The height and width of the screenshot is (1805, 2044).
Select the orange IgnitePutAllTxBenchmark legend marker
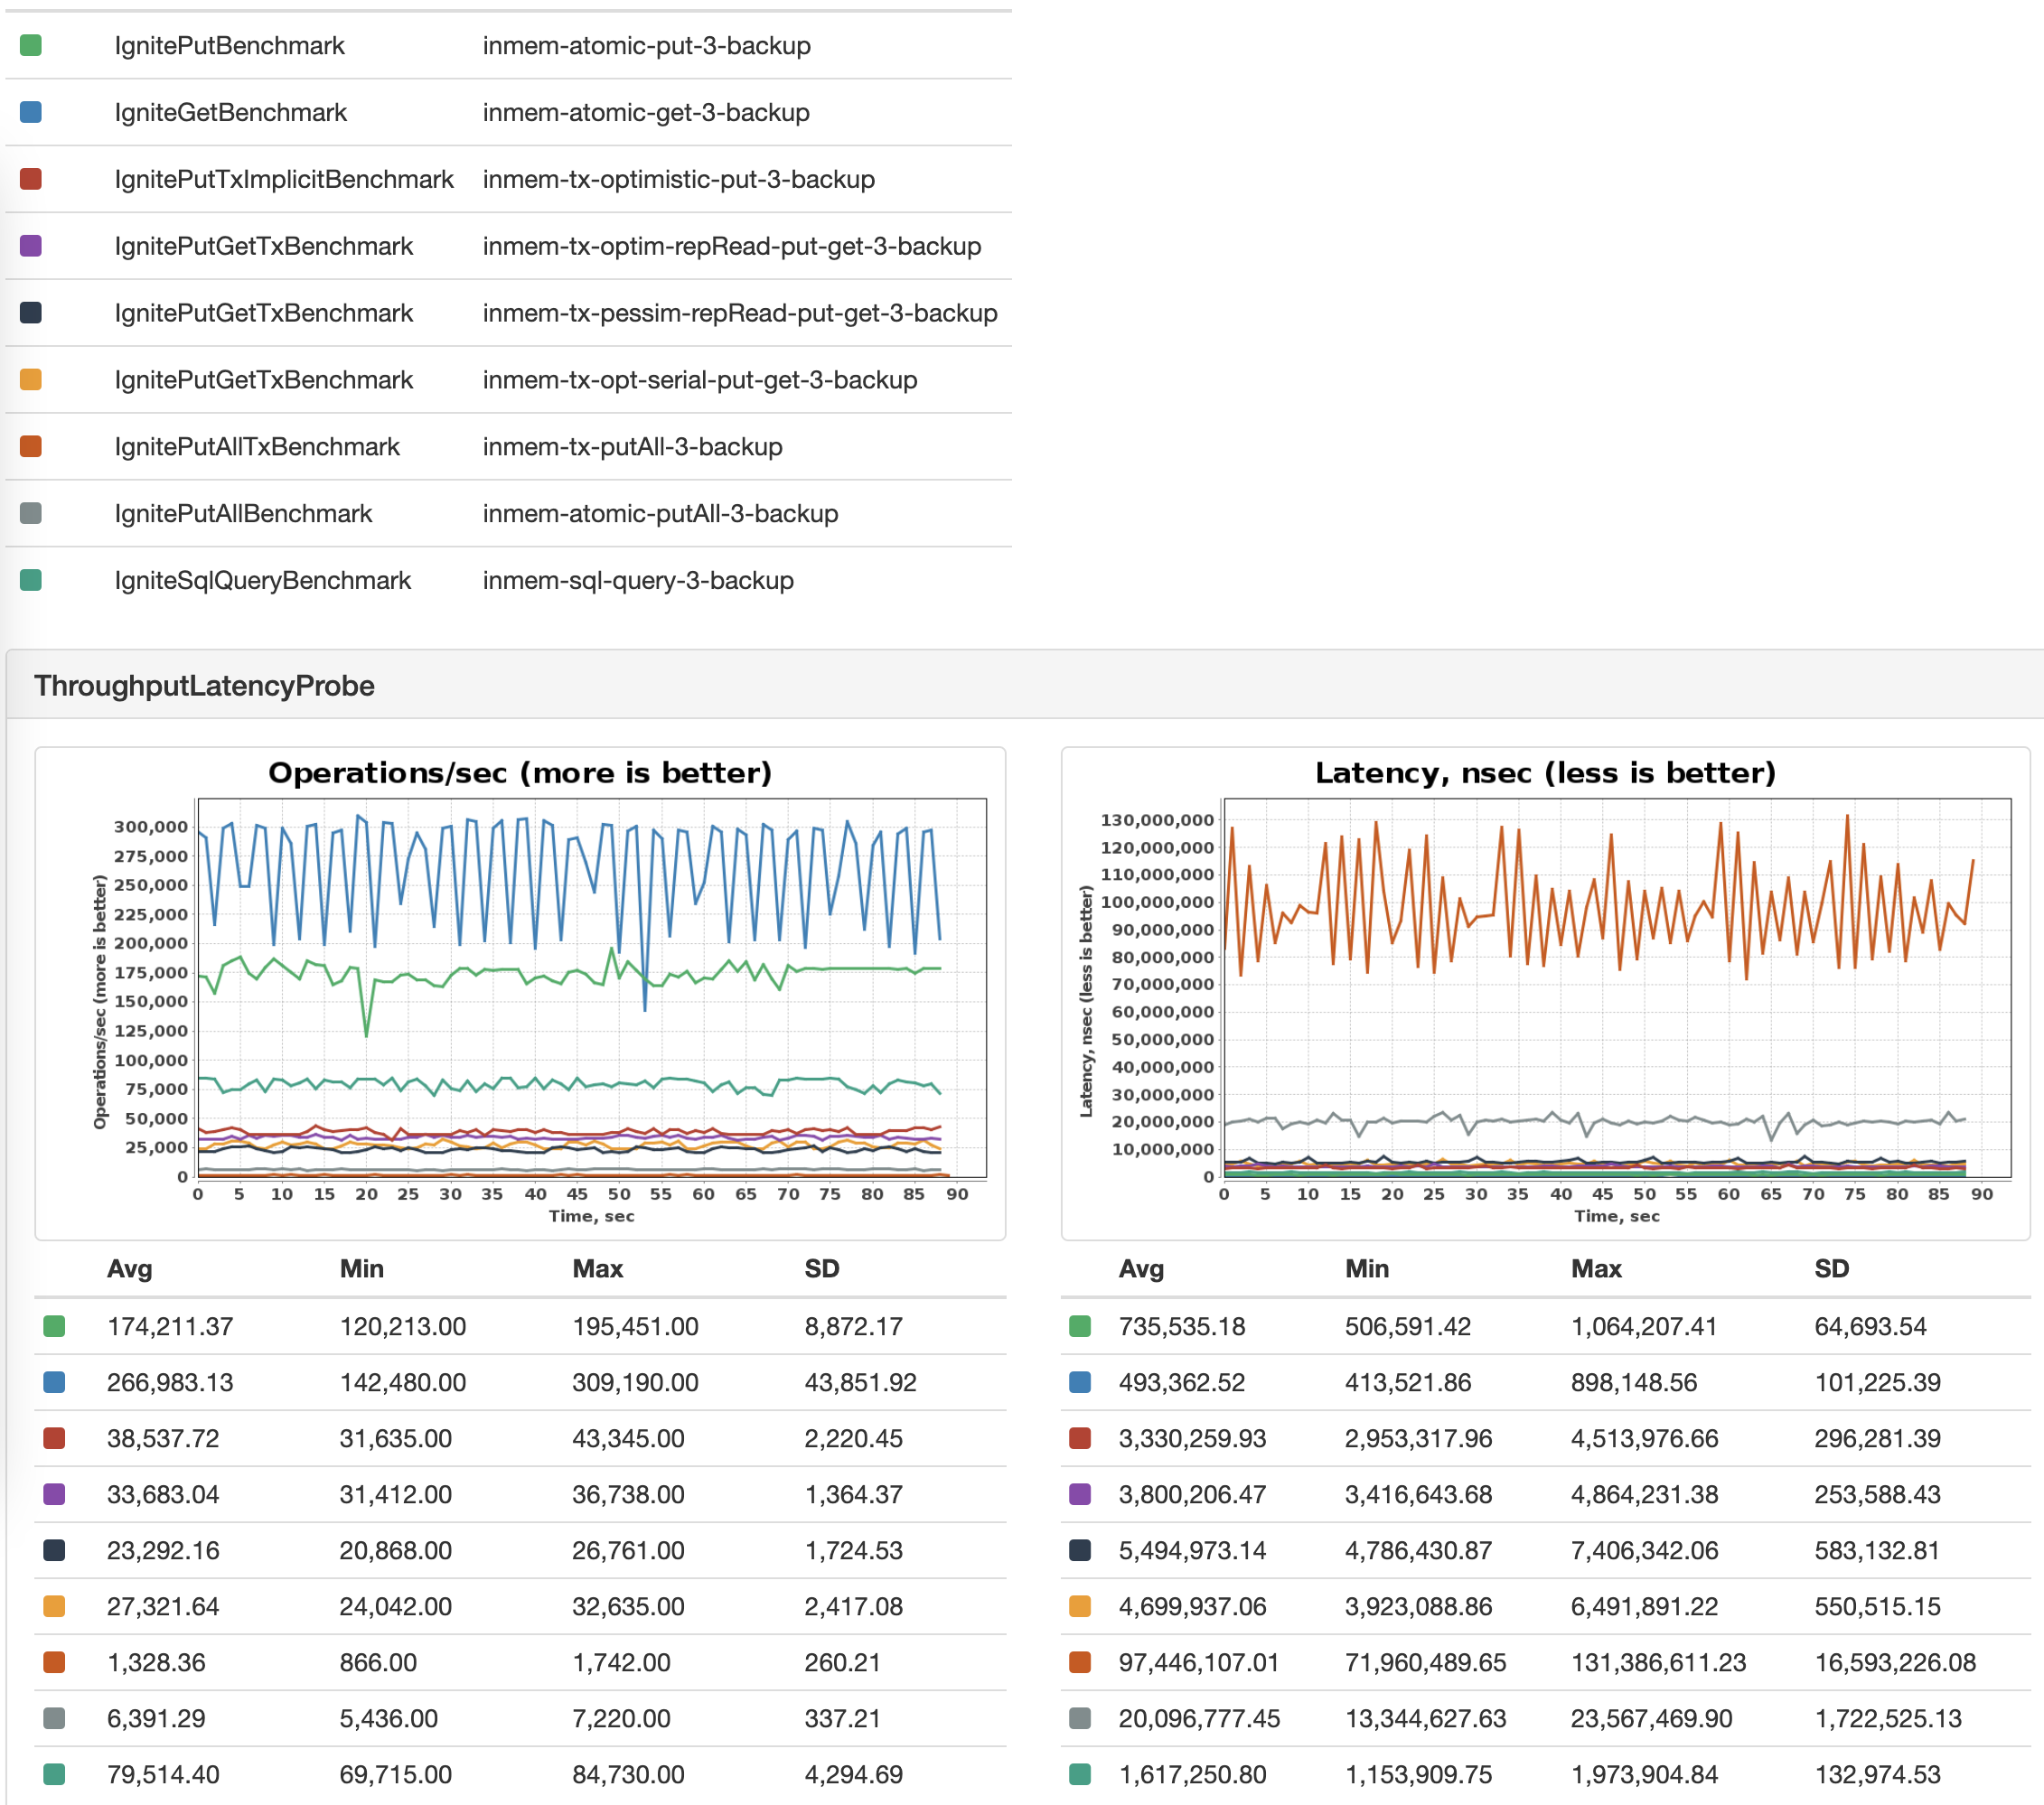32,447
